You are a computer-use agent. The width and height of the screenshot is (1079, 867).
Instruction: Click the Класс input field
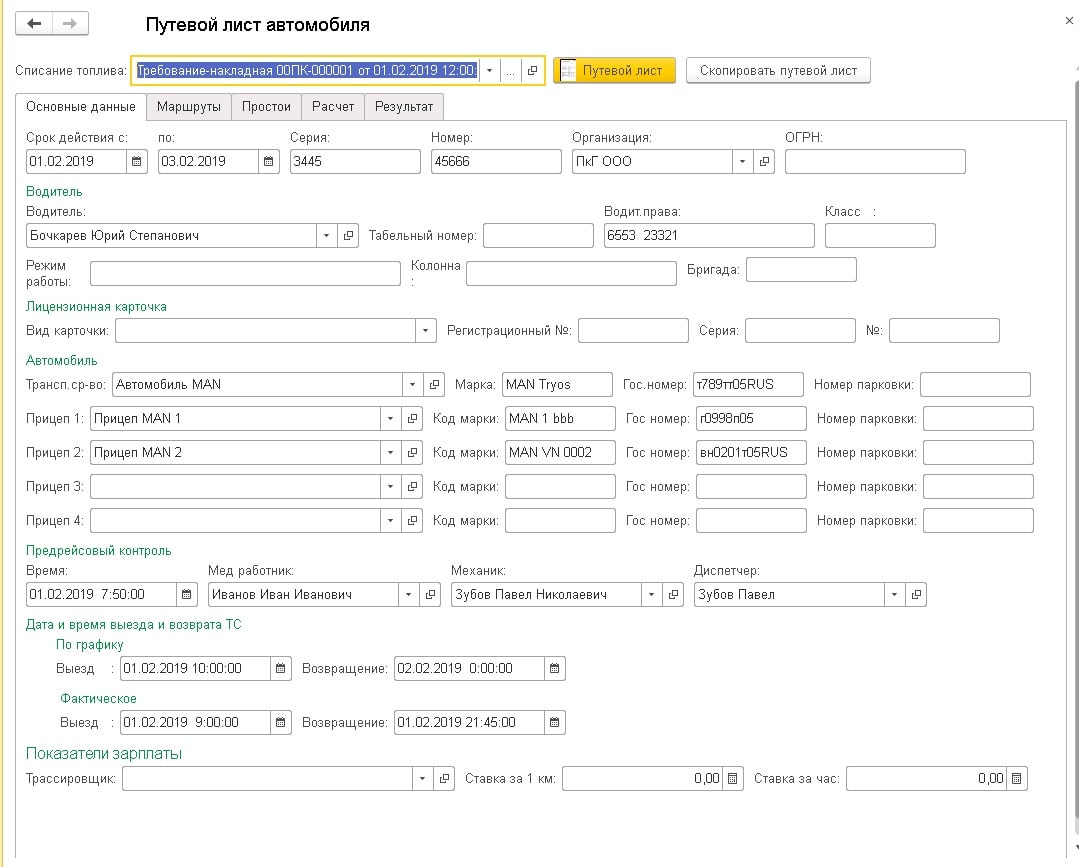click(x=880, y=235)
